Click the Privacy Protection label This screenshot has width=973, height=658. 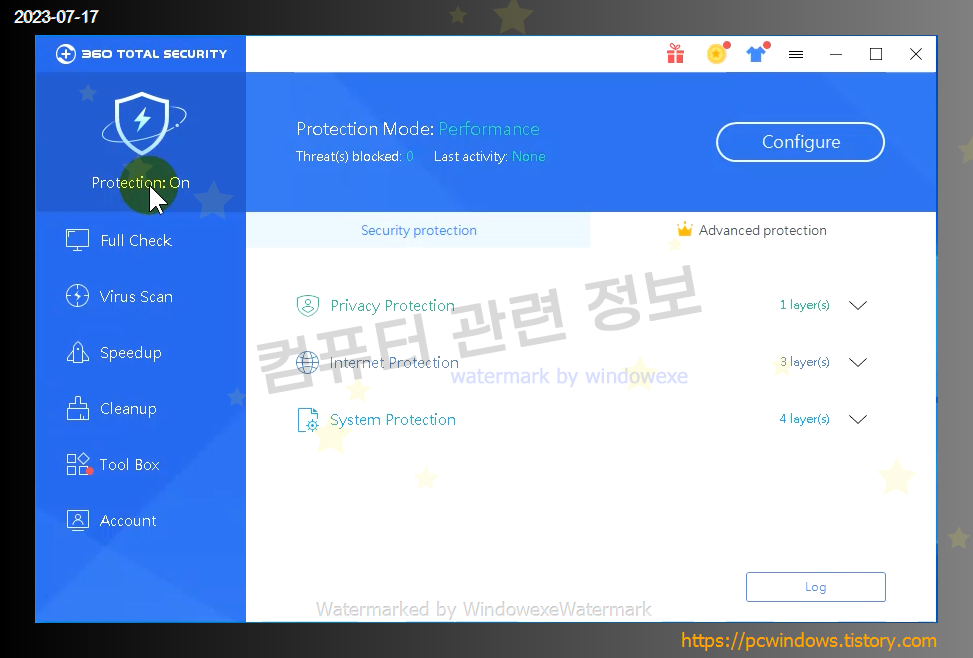point(392,305)
